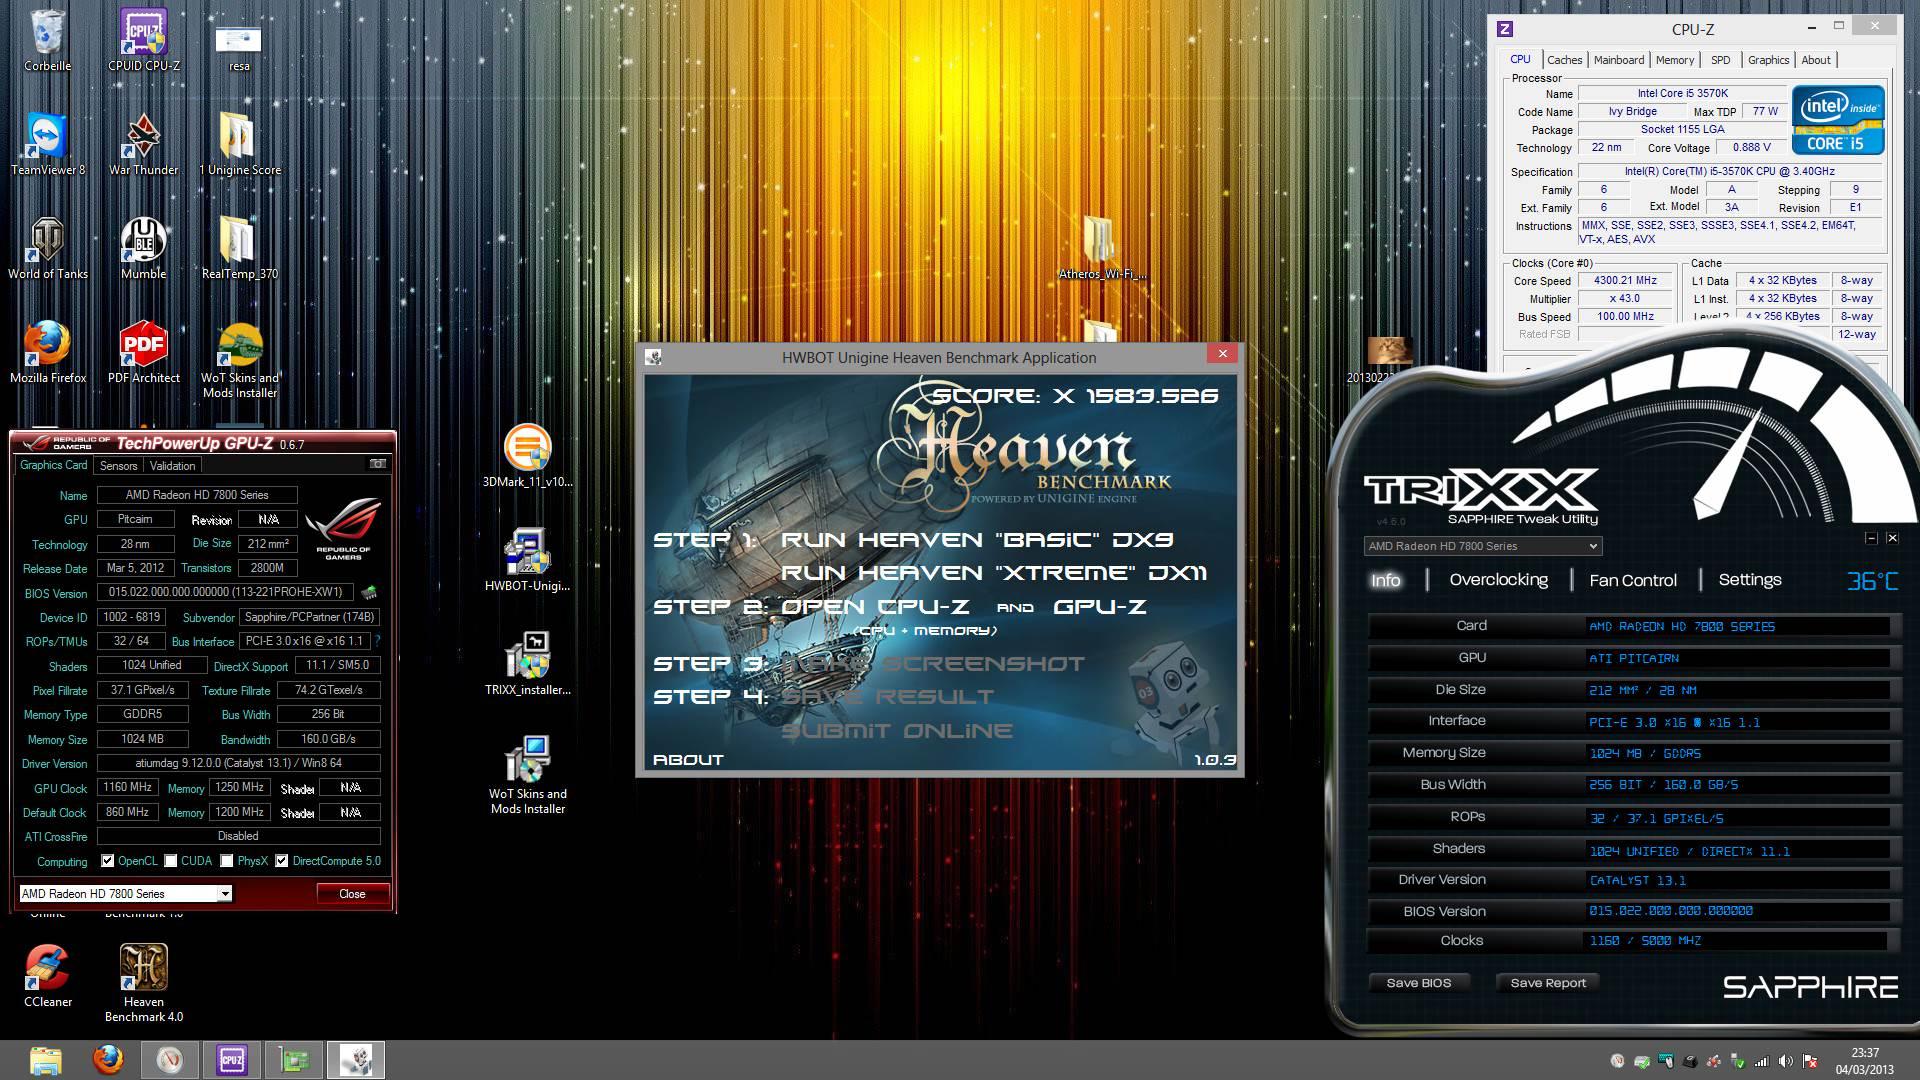The image size is (1920, 1080).
Task: Open File Explorer from taskbar
Action: [46, 1060]
